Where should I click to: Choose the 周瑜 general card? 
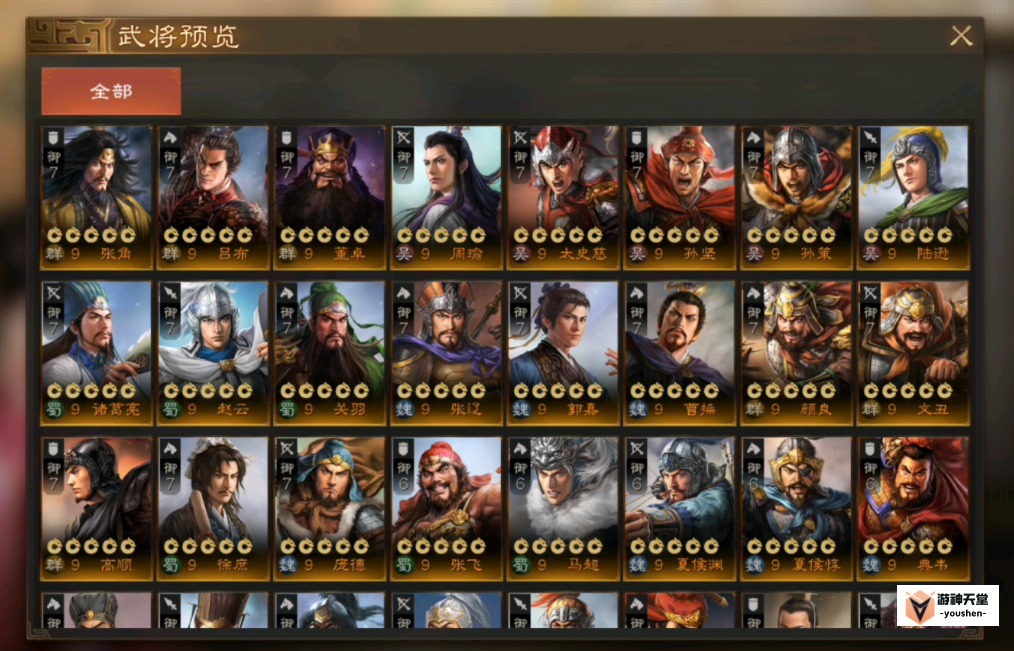(446, 198)
